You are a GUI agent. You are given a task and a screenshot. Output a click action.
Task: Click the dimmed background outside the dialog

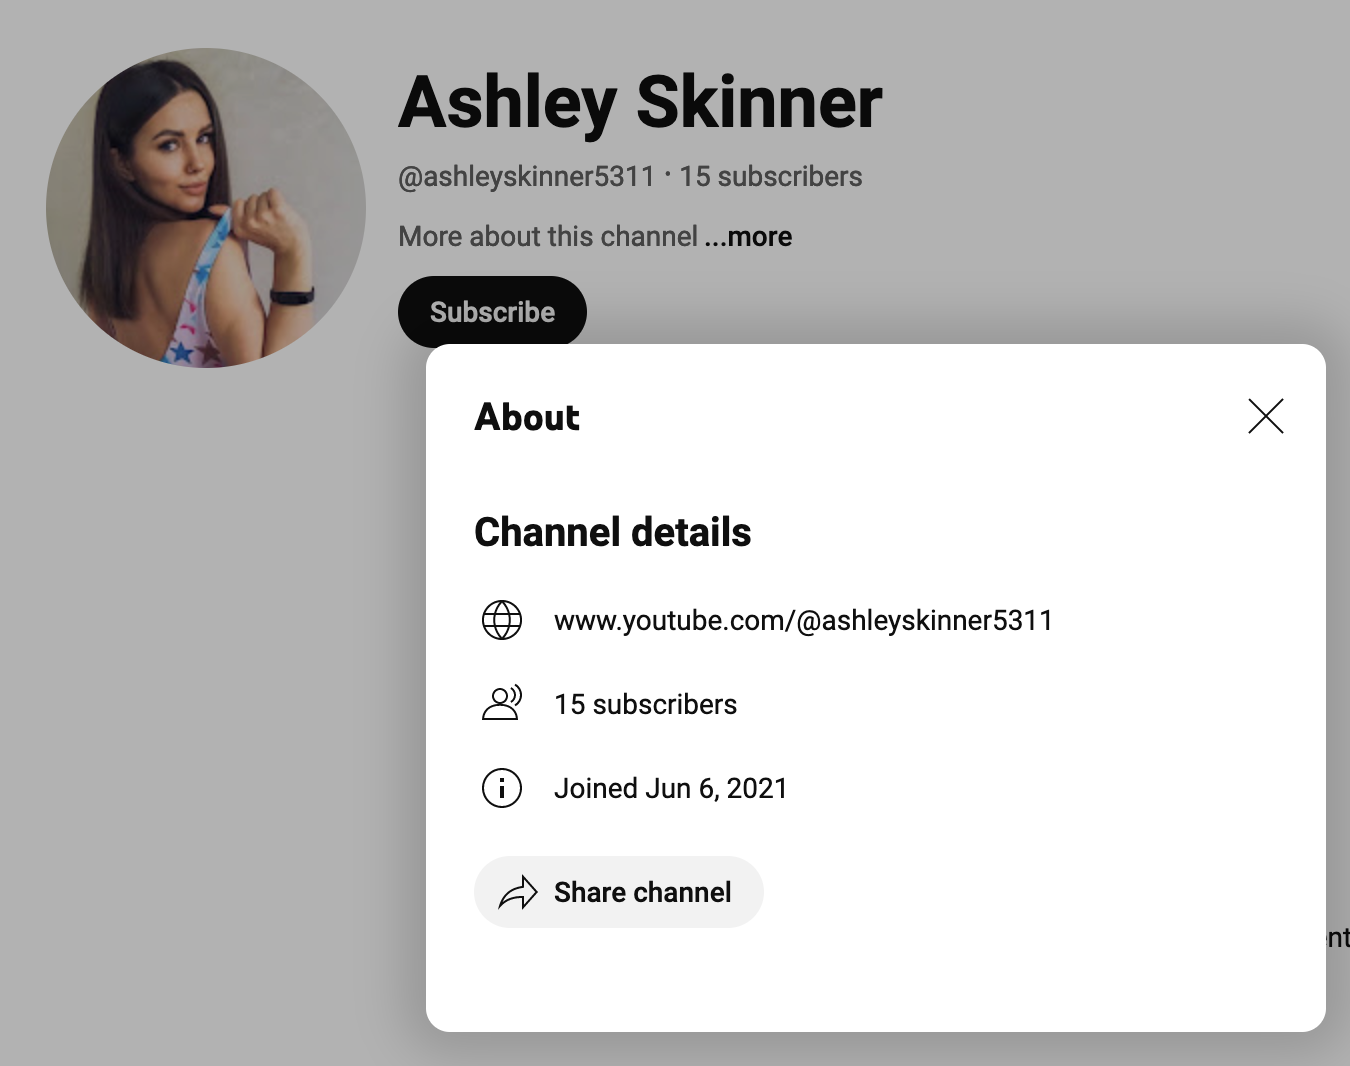[x=200, y=700]
